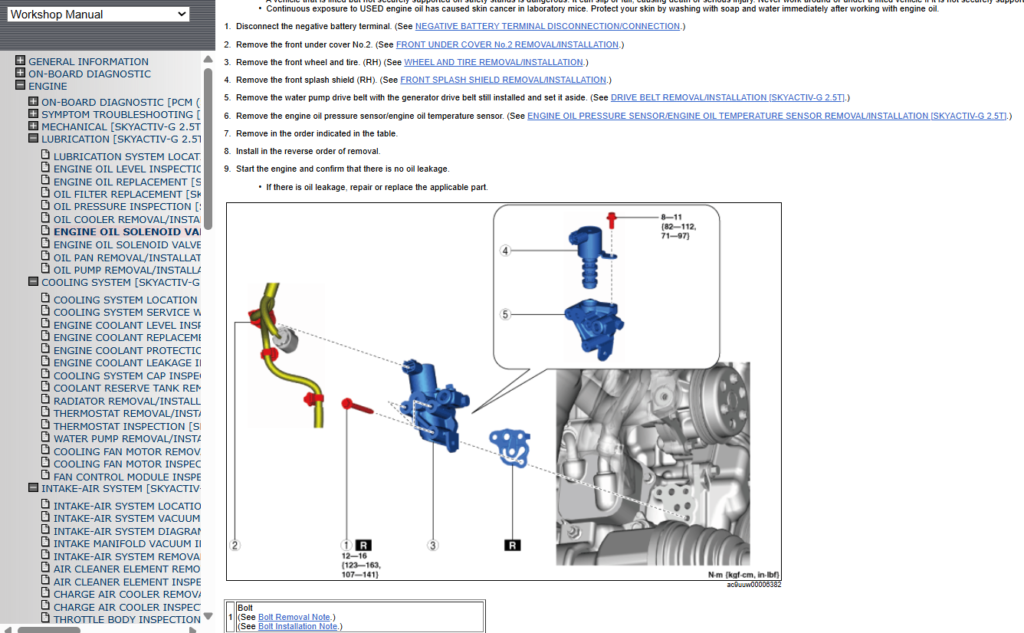
Task: Select INTAKE-AIR SYSTEM DIAGRAM entry
Action: (127, 531)
